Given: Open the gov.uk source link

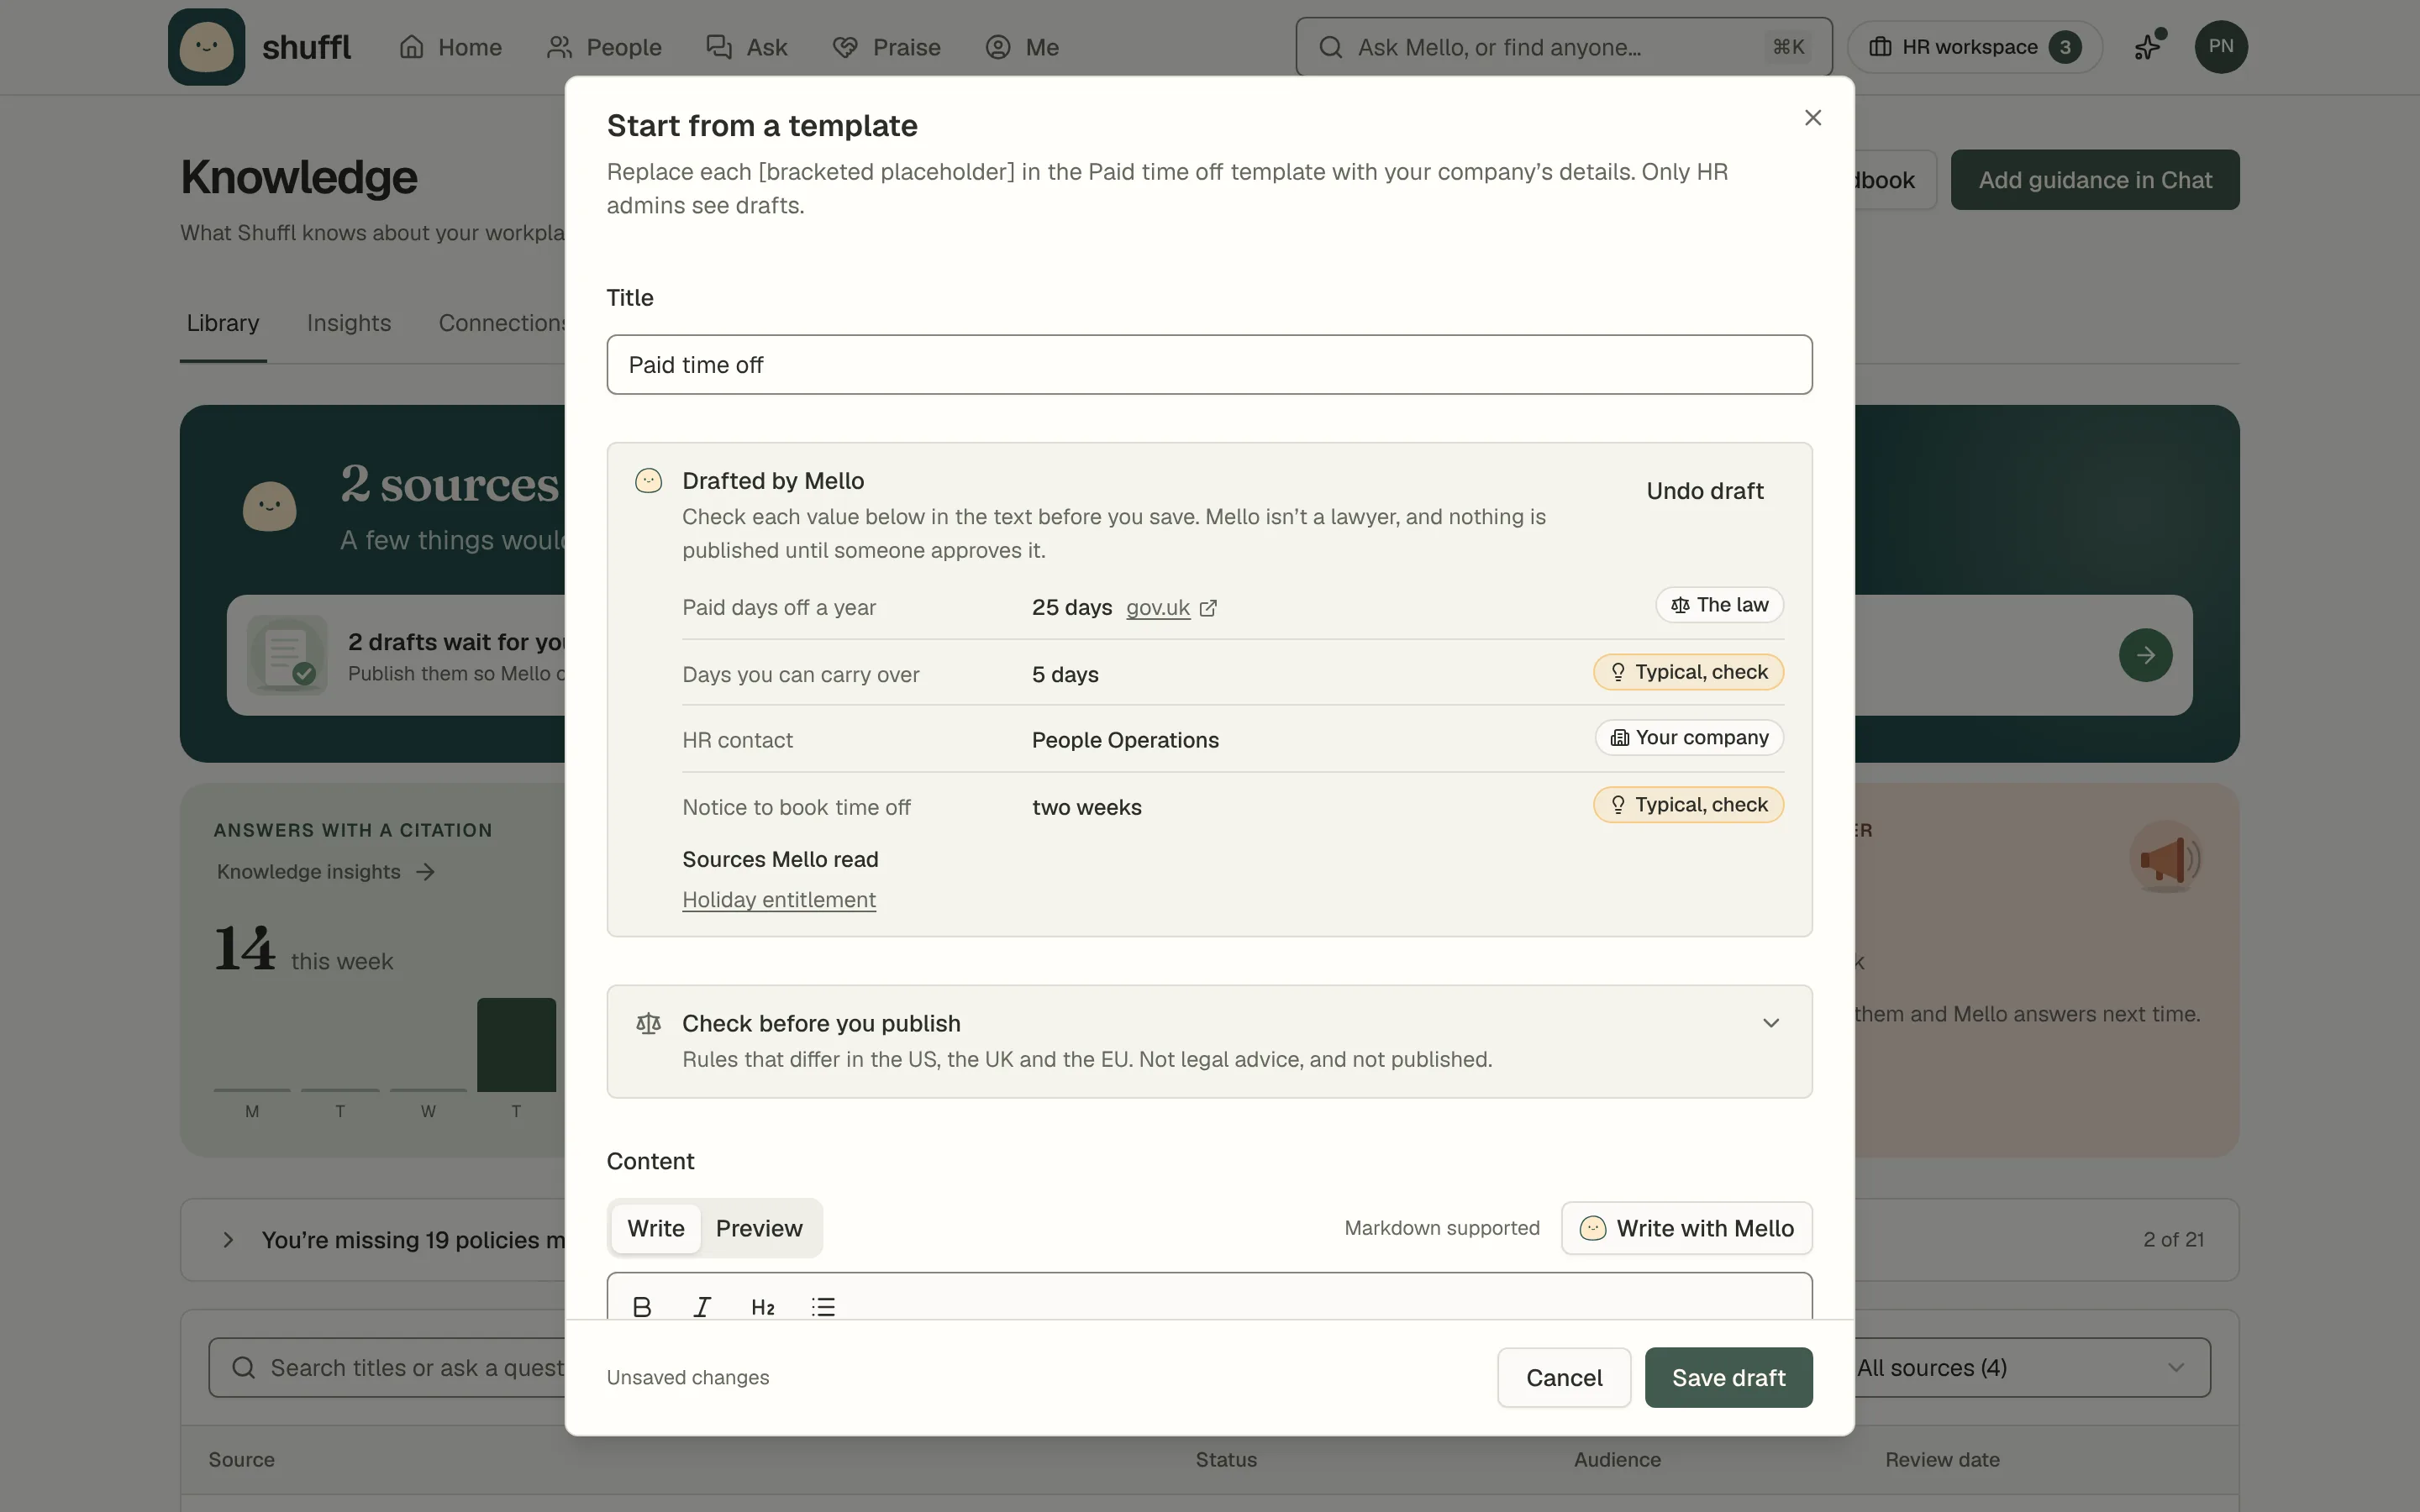Looking at the screenshot, I should tap(1157, 608).
